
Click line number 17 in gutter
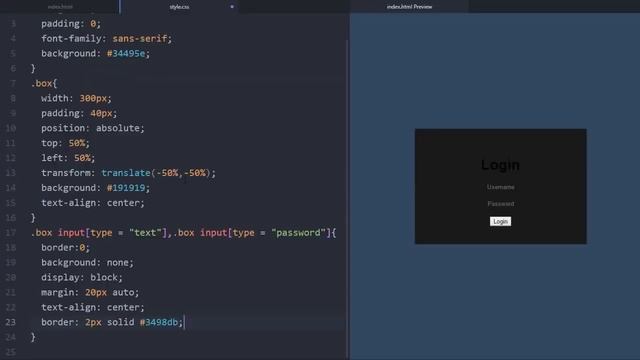point(11,233)
